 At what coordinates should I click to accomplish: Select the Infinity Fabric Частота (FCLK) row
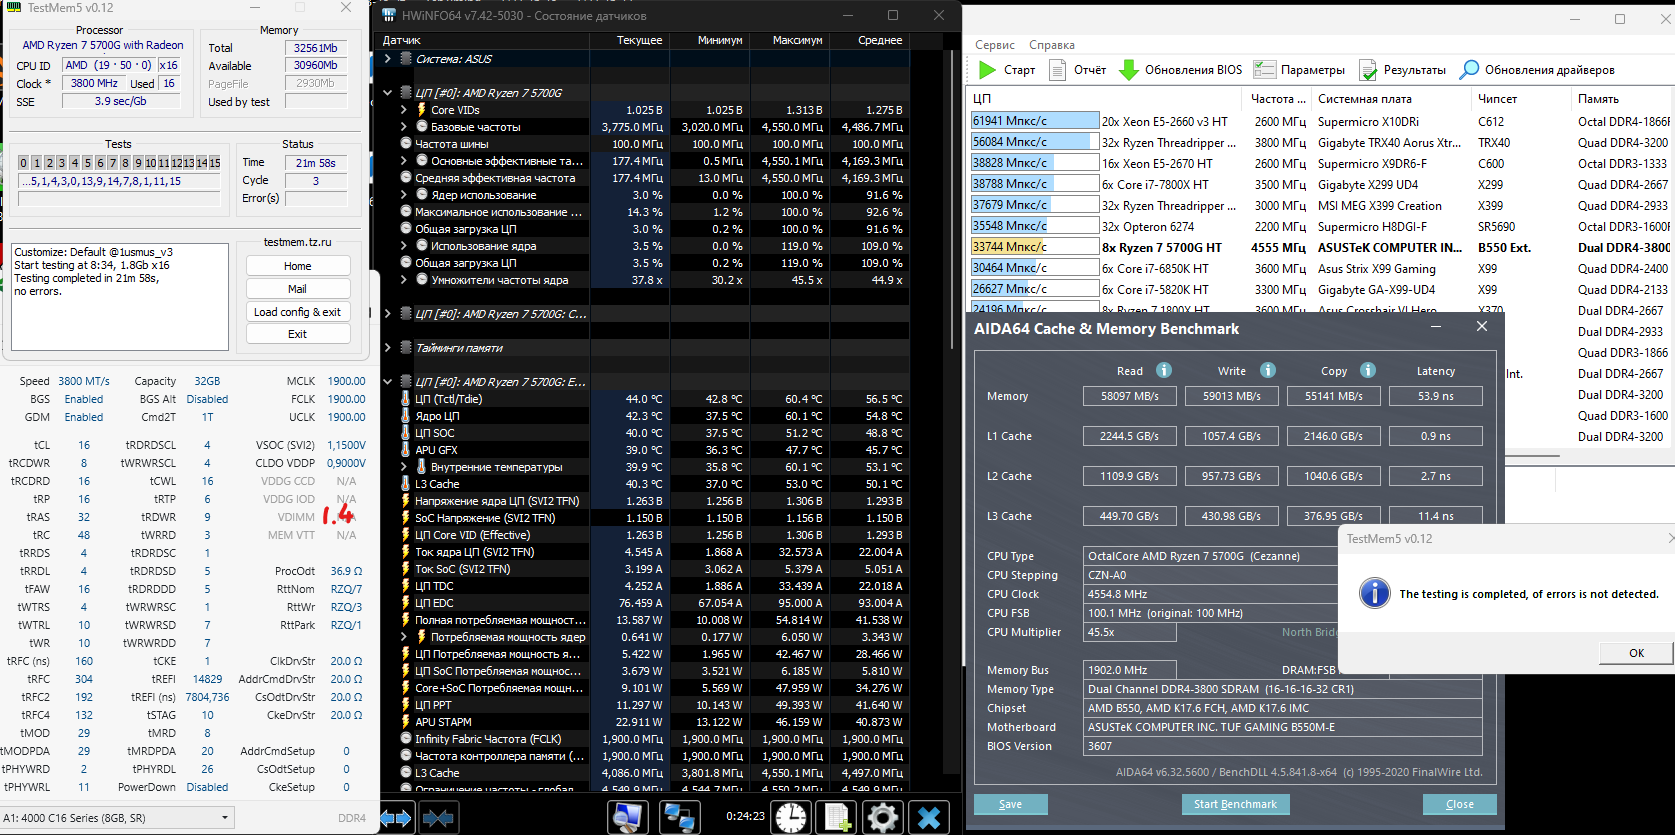(x=646, y=739)
